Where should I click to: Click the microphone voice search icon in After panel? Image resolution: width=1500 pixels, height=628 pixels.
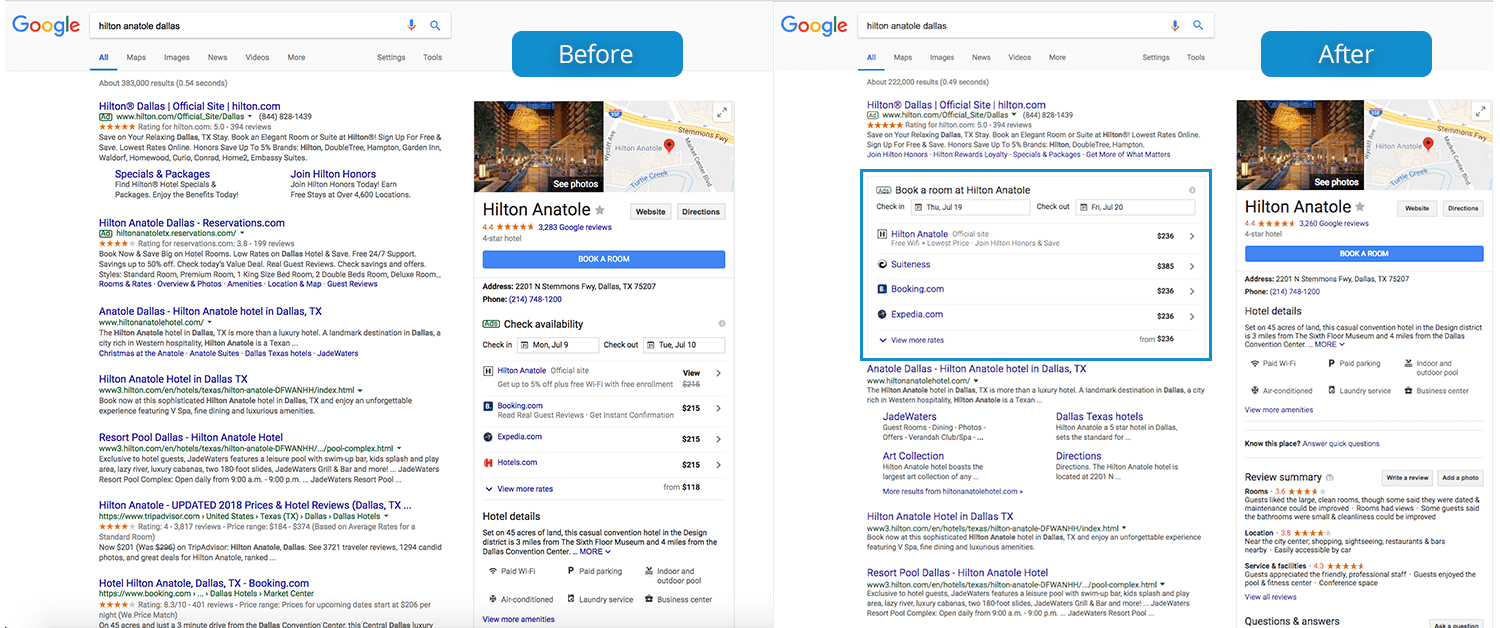(x=1175, y=25)
